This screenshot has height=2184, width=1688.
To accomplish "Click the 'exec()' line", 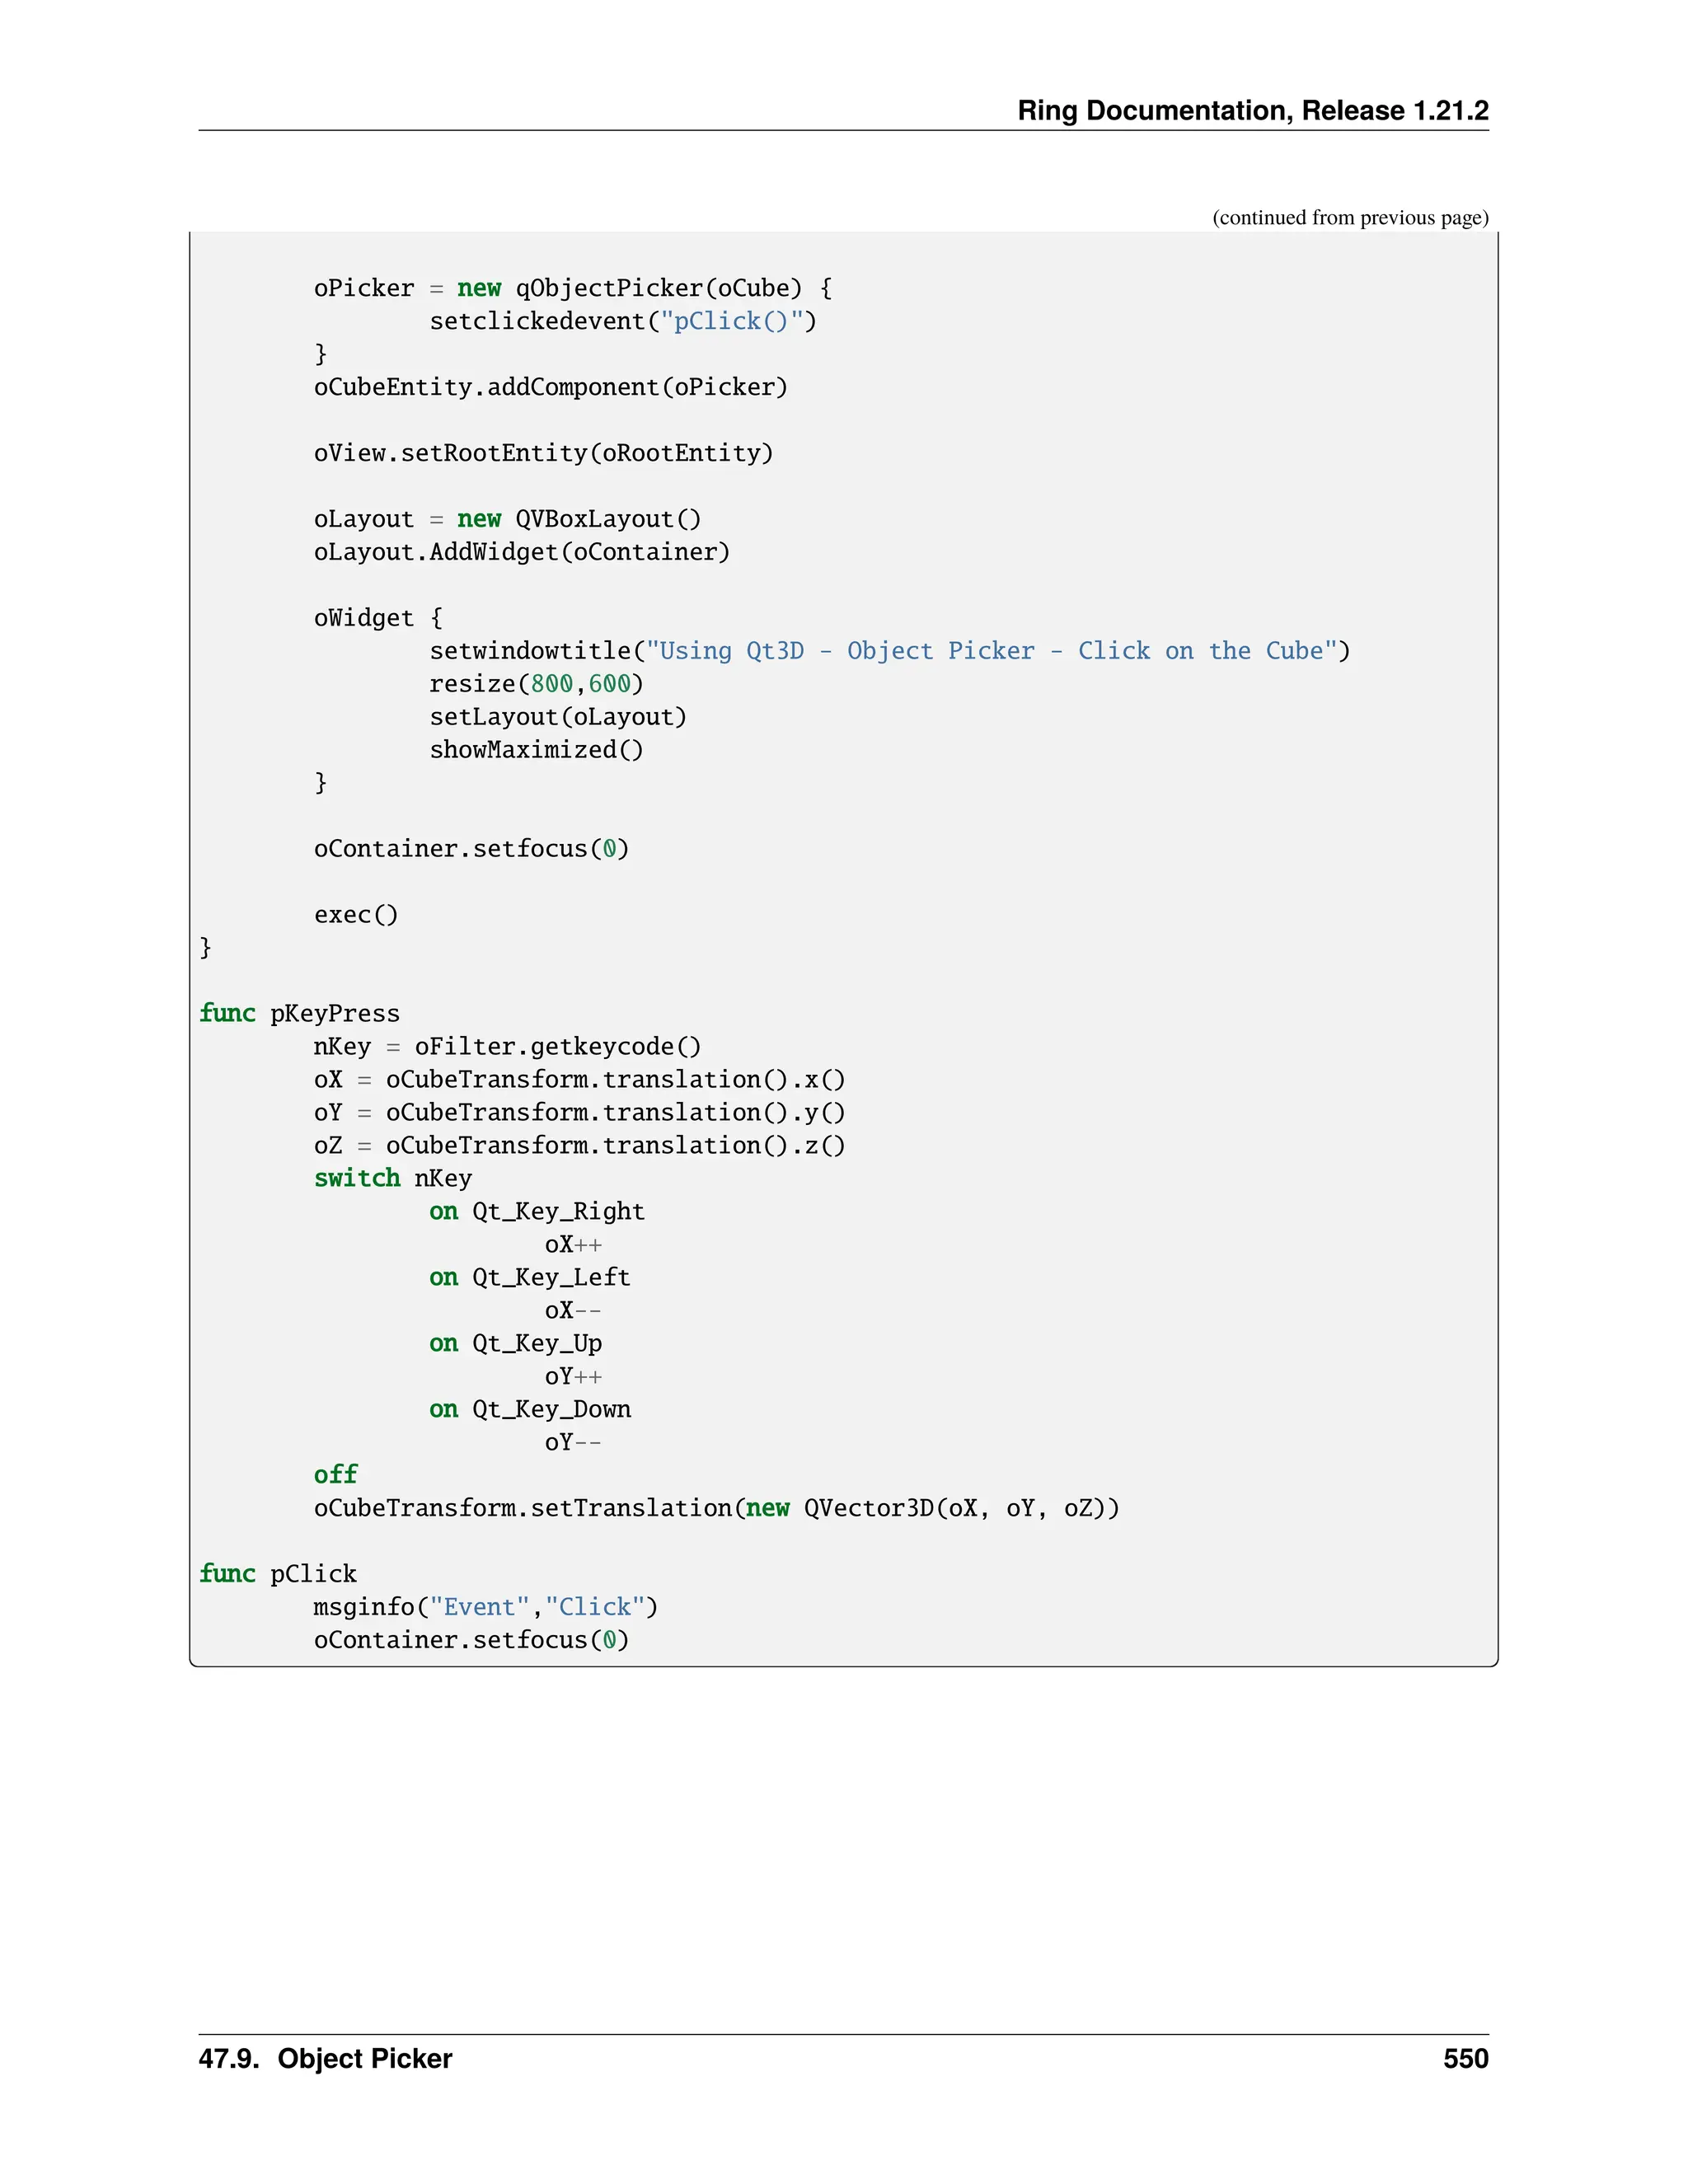I will point(356,915).
